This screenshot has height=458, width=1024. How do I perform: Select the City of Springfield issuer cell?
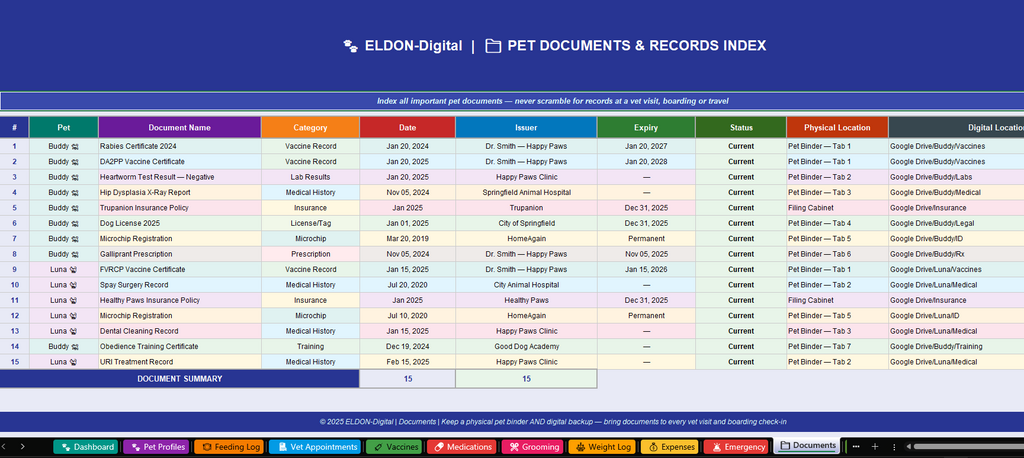click(x=526, y=223)
